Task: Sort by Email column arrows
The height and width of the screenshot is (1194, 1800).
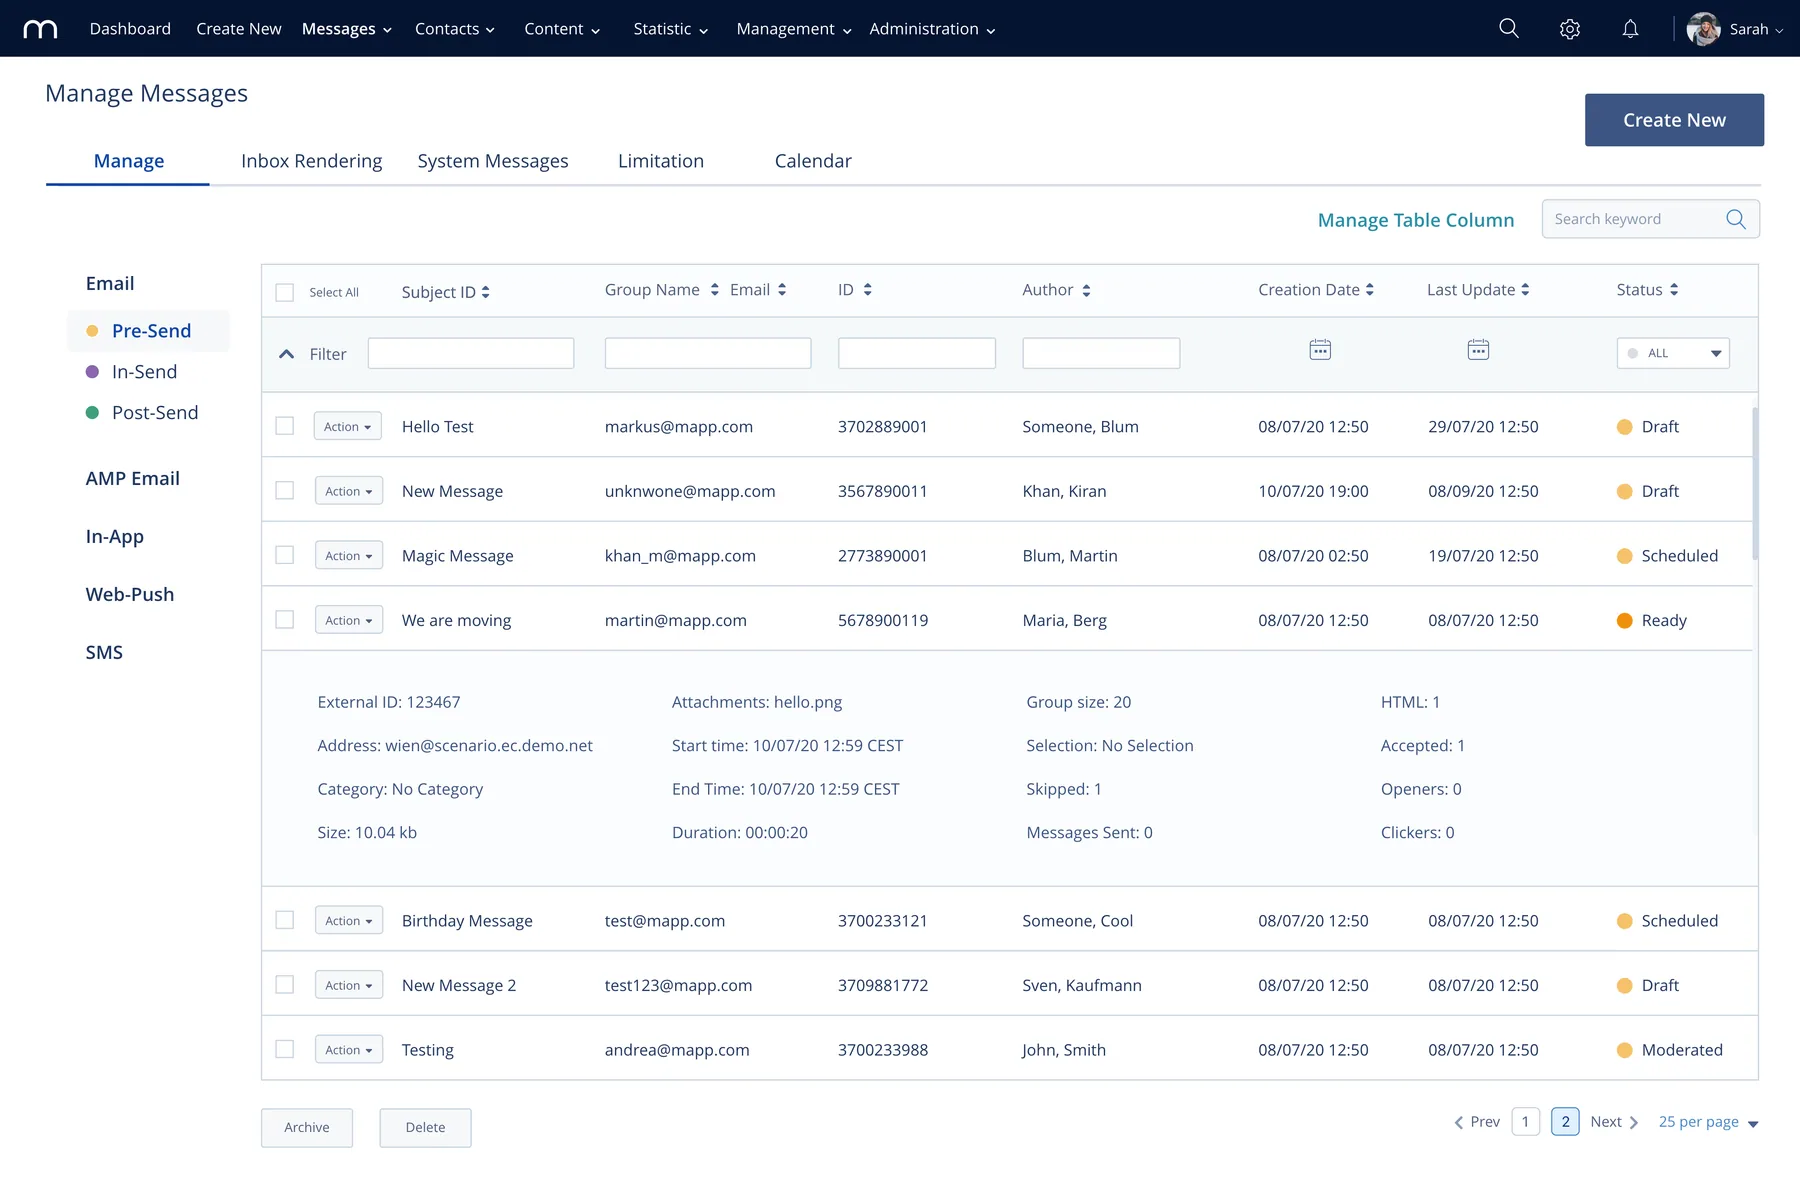Action: coord(782,290)
